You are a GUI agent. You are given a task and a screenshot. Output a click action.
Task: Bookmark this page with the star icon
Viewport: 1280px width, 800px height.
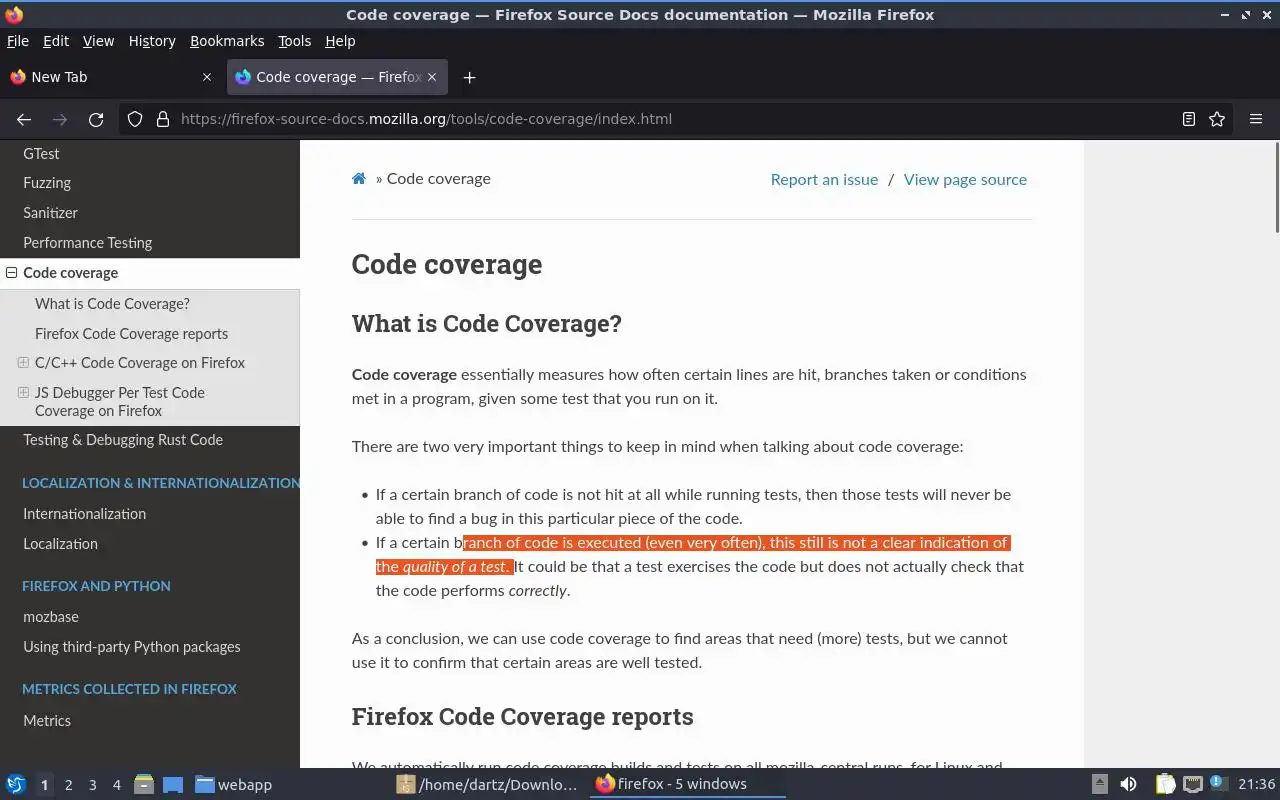pos(1217,119)
